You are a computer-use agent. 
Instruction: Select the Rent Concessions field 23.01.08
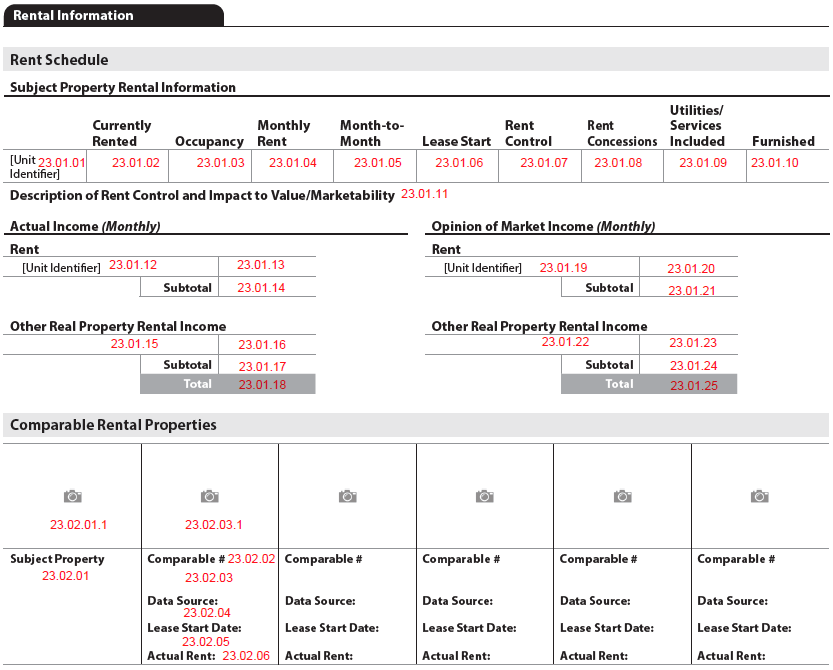coord(618,163)
